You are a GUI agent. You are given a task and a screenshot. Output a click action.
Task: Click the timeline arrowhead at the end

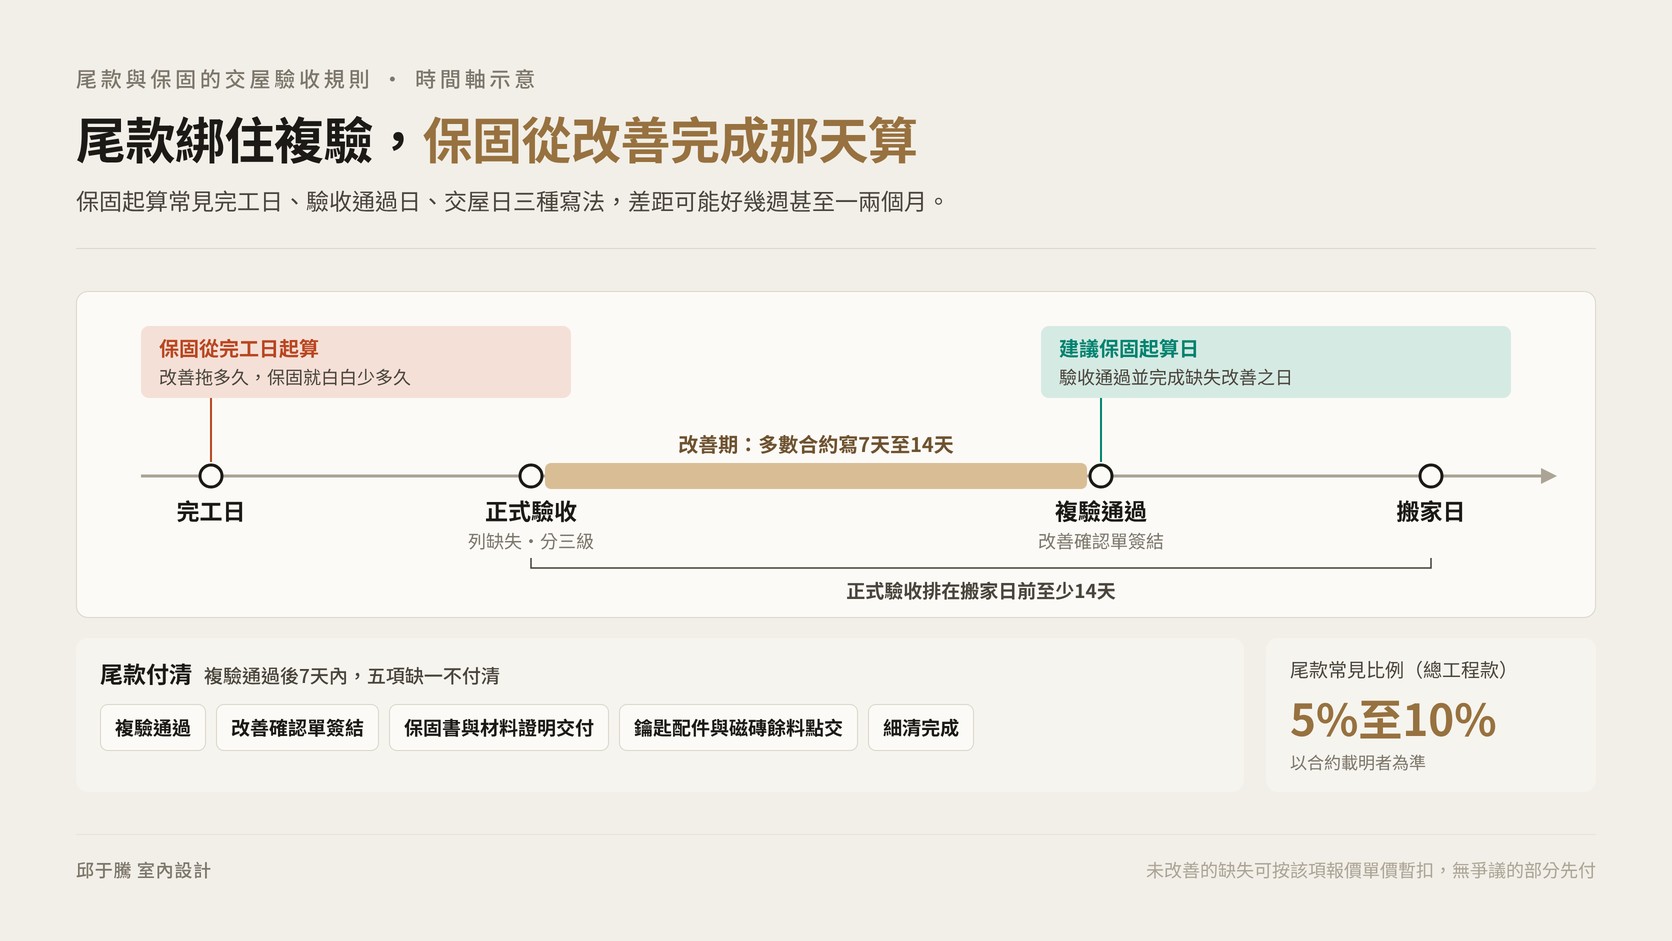coord(1549,476)
